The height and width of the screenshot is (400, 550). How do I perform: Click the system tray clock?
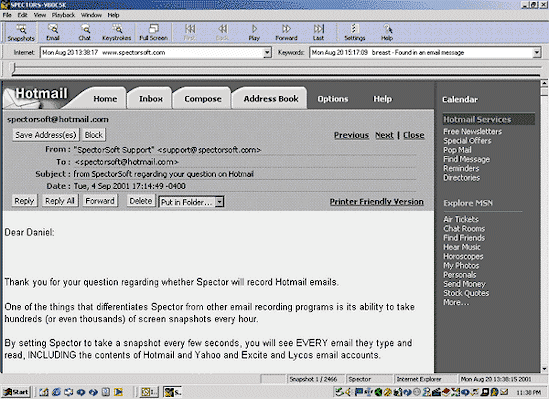point(528,392)
